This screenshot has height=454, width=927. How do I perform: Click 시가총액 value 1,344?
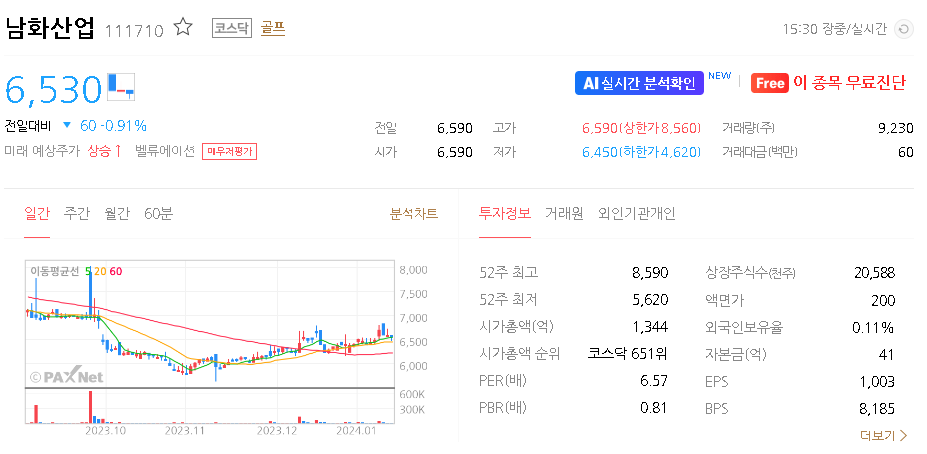point(650,327)
